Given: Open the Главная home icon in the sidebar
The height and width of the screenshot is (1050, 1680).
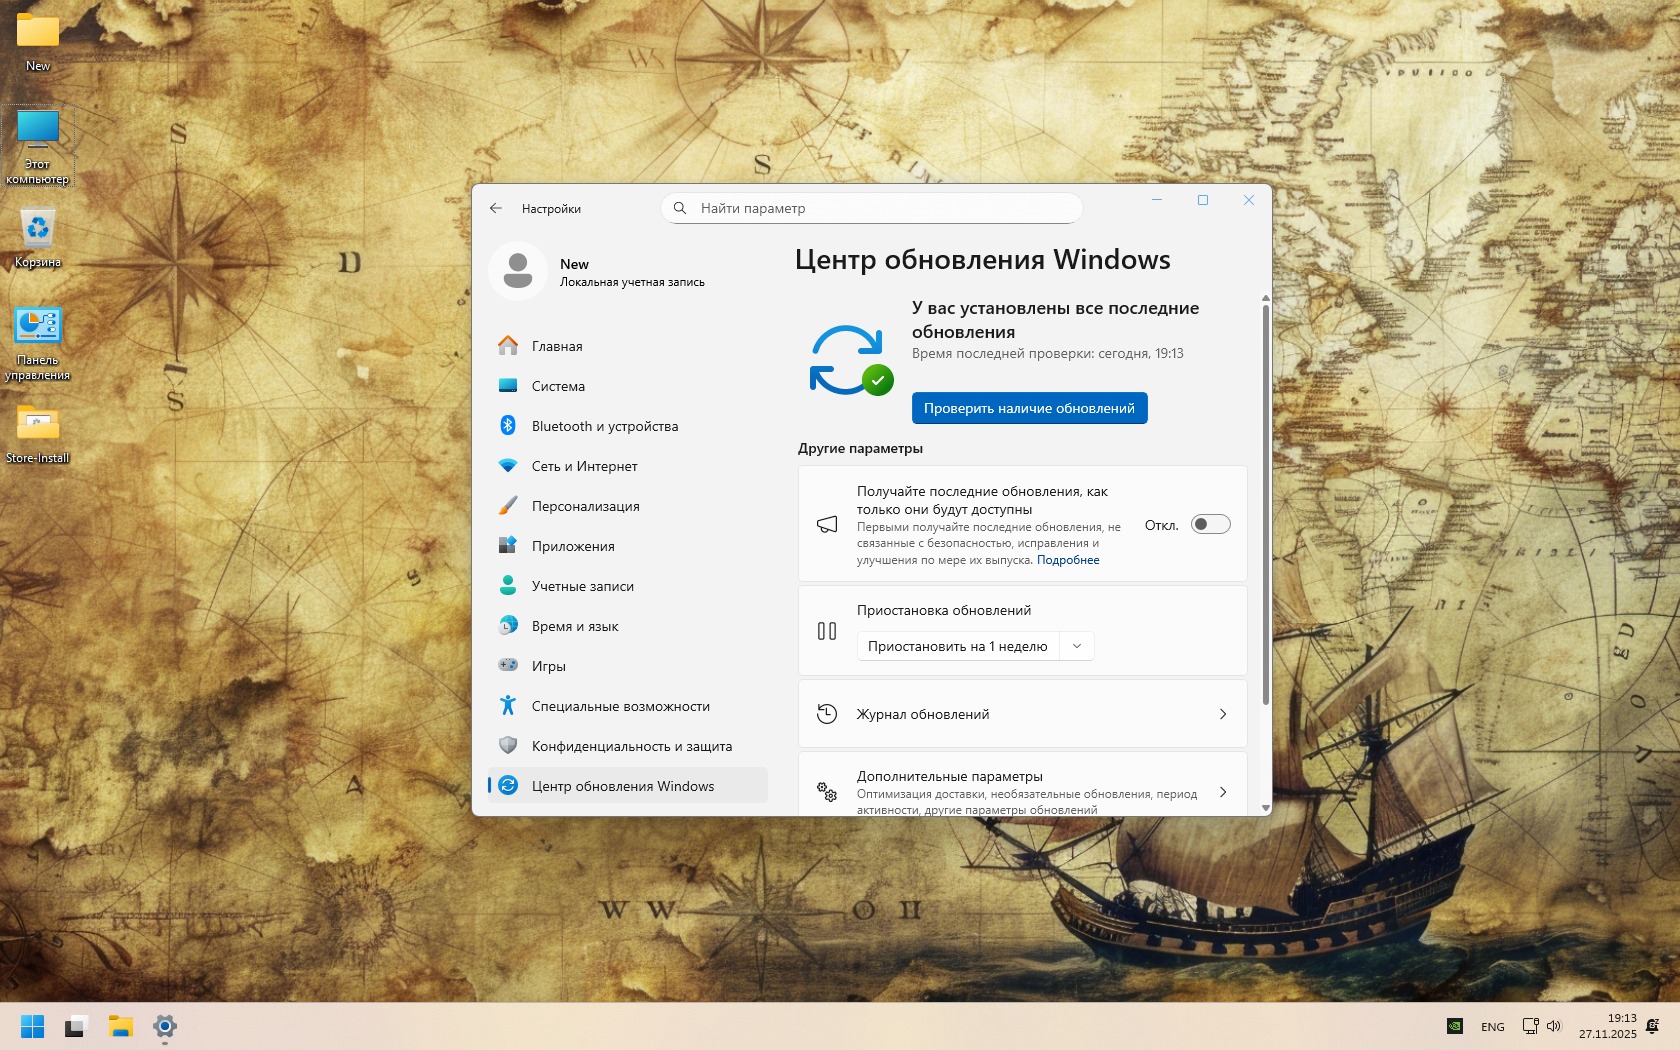Looking at the screenshot, I should click(x=508, y=346).
